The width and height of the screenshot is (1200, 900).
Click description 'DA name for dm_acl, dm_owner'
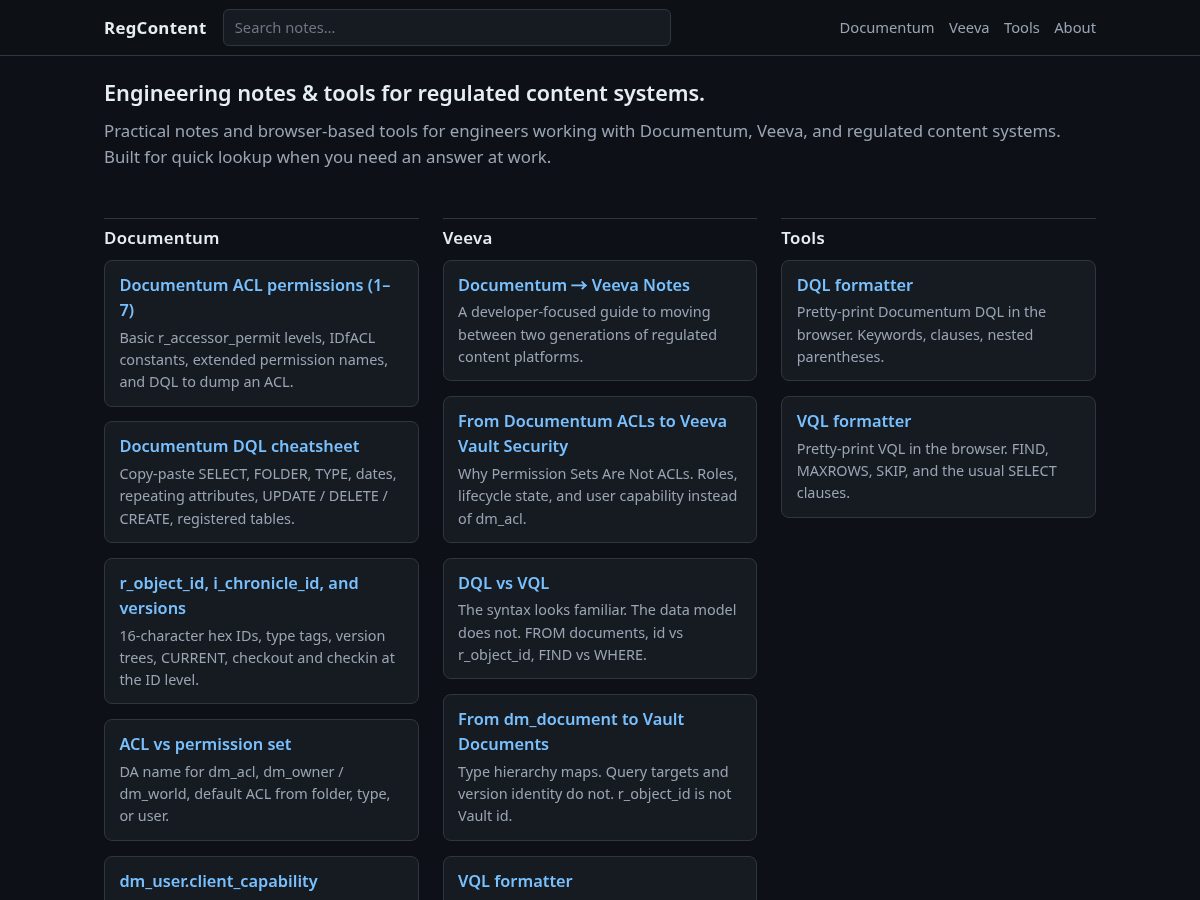tap(255, 794)
